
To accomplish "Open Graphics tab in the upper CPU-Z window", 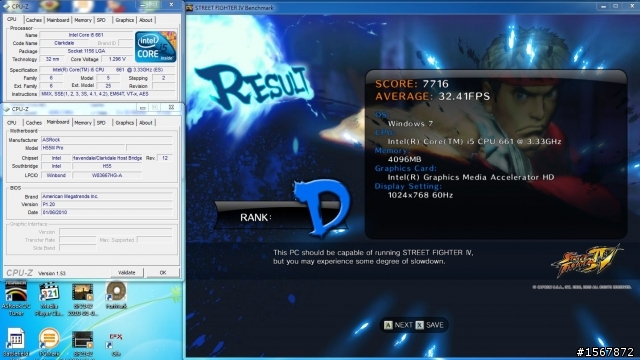I will [124, 20].
